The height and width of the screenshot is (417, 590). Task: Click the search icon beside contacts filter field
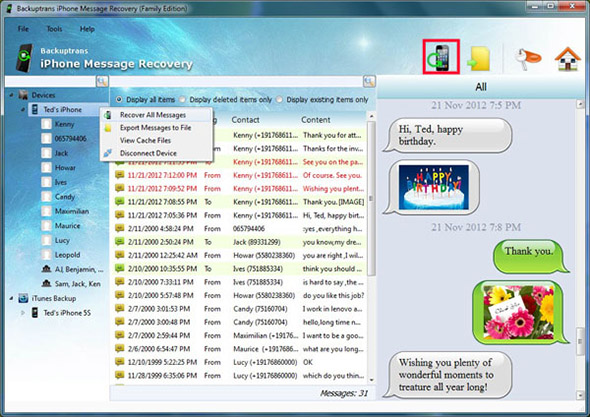coord(102,81)
